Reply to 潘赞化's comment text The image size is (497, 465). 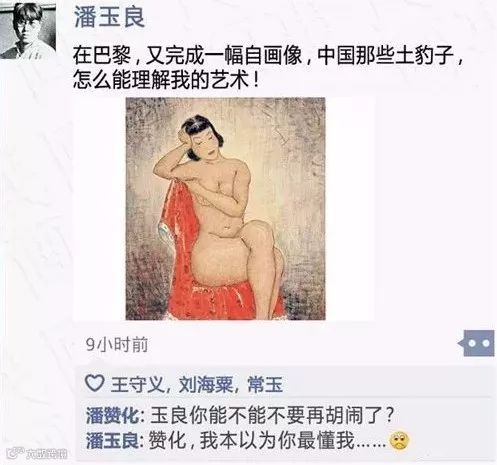point(272,415)
